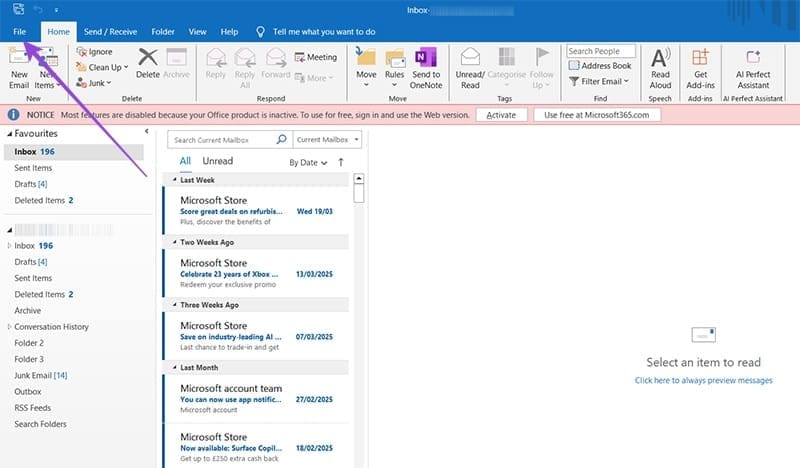800x468 pixels.
Task: Click the New Email icon
Action: (x=19, y=58)
